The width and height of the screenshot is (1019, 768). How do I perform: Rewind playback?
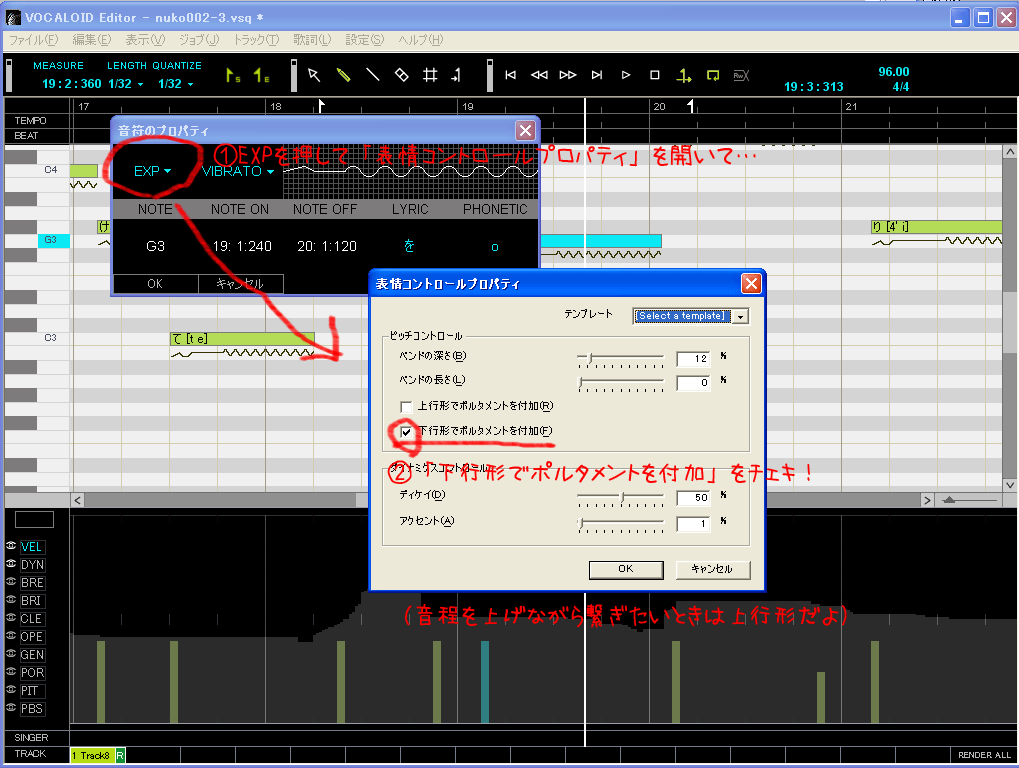point(539,75)
